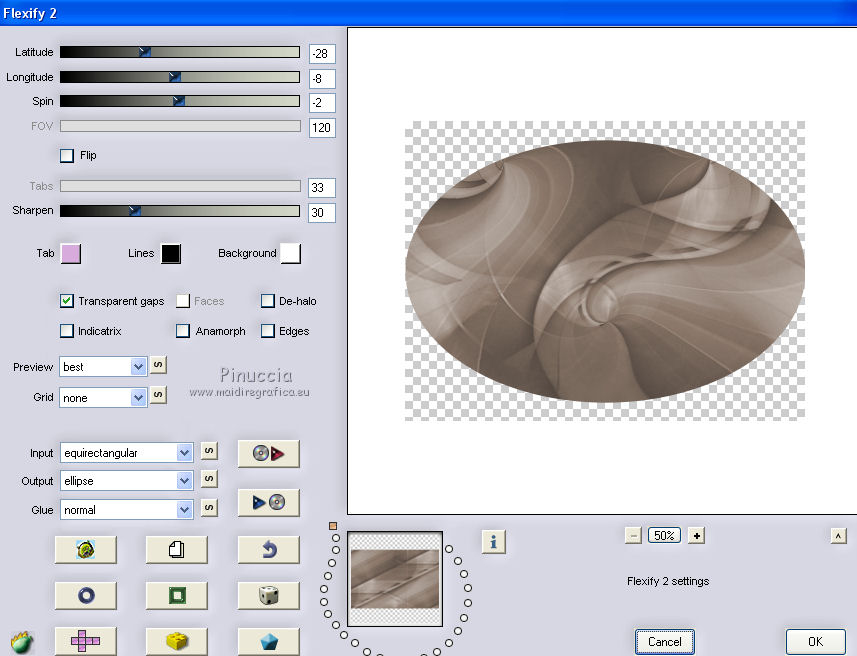Click the globe preset icon button
The image size is (857, 656).
coord(86,549)
